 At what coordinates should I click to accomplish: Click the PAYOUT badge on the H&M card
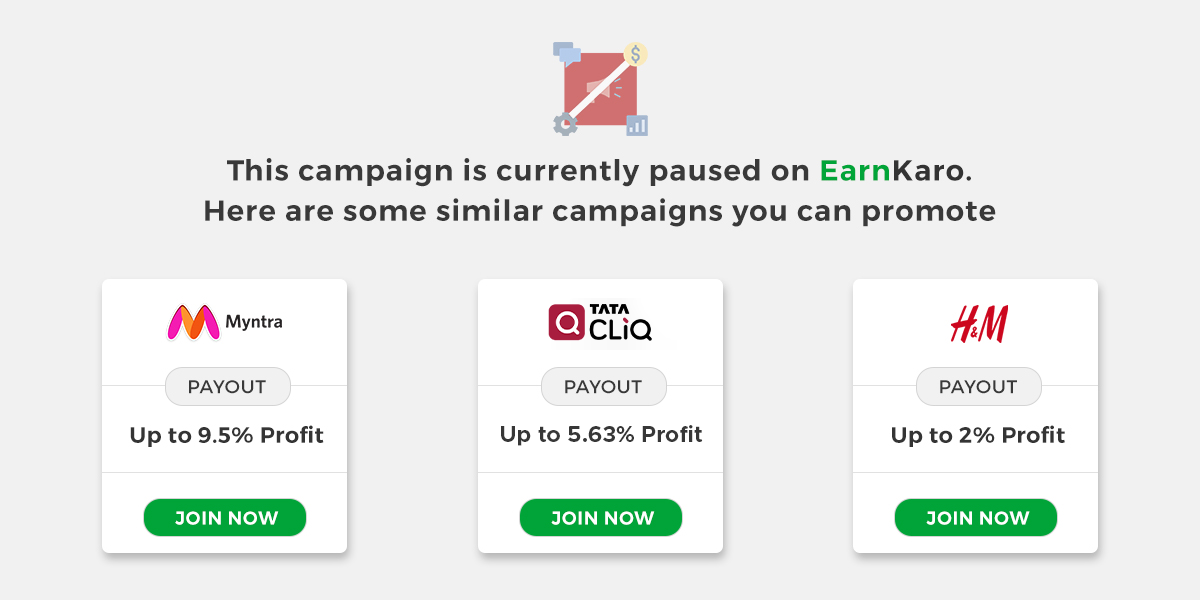click(x=978, y=386)
